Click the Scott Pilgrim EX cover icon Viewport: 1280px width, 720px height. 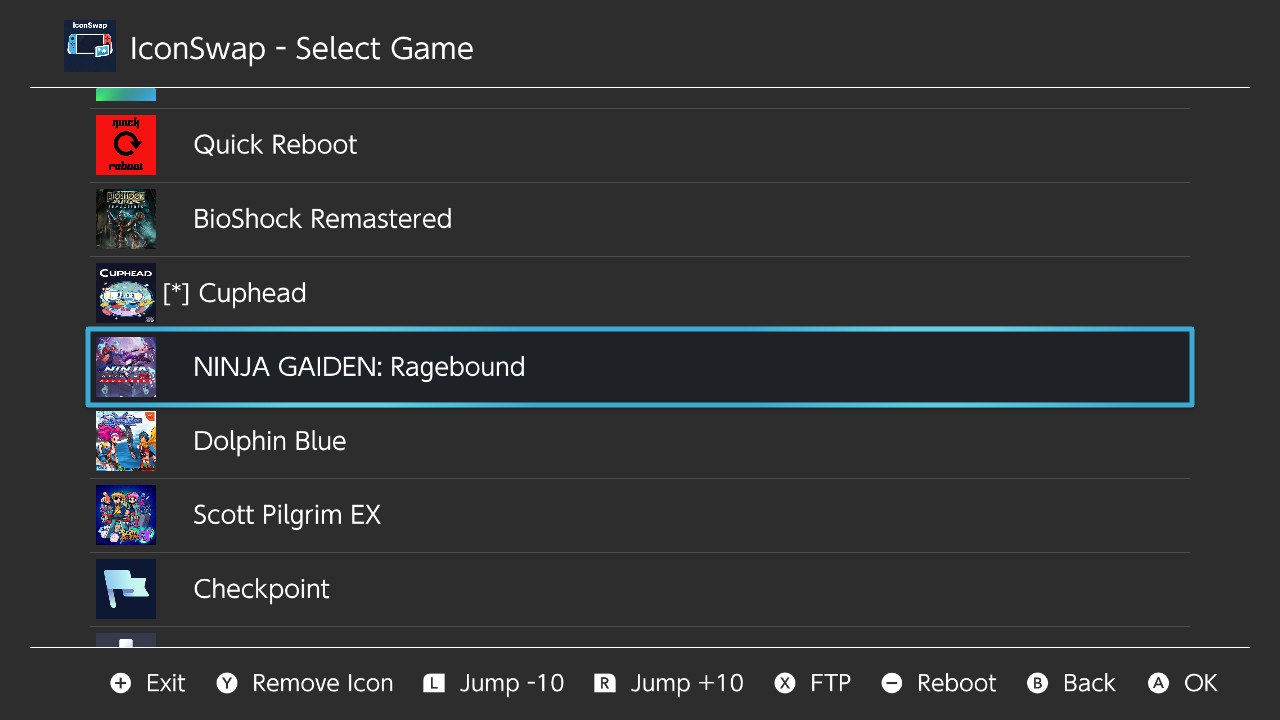(x=126, y=515)
